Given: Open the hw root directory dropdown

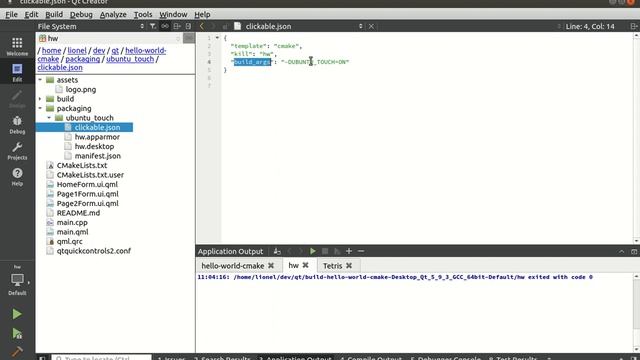Looking at the screenshot, I should click(x=109, y=38).
